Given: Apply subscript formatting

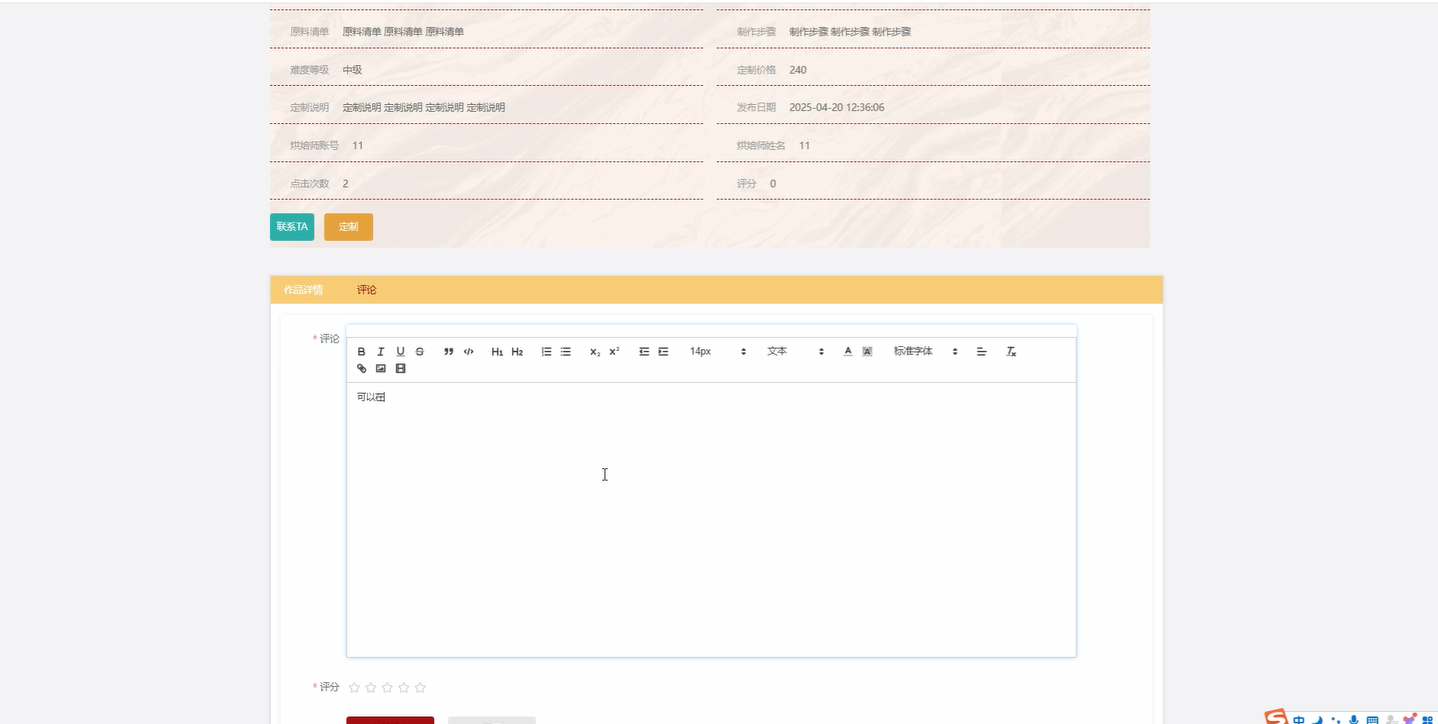Looking at the screenshot, I should coord(595,352).
